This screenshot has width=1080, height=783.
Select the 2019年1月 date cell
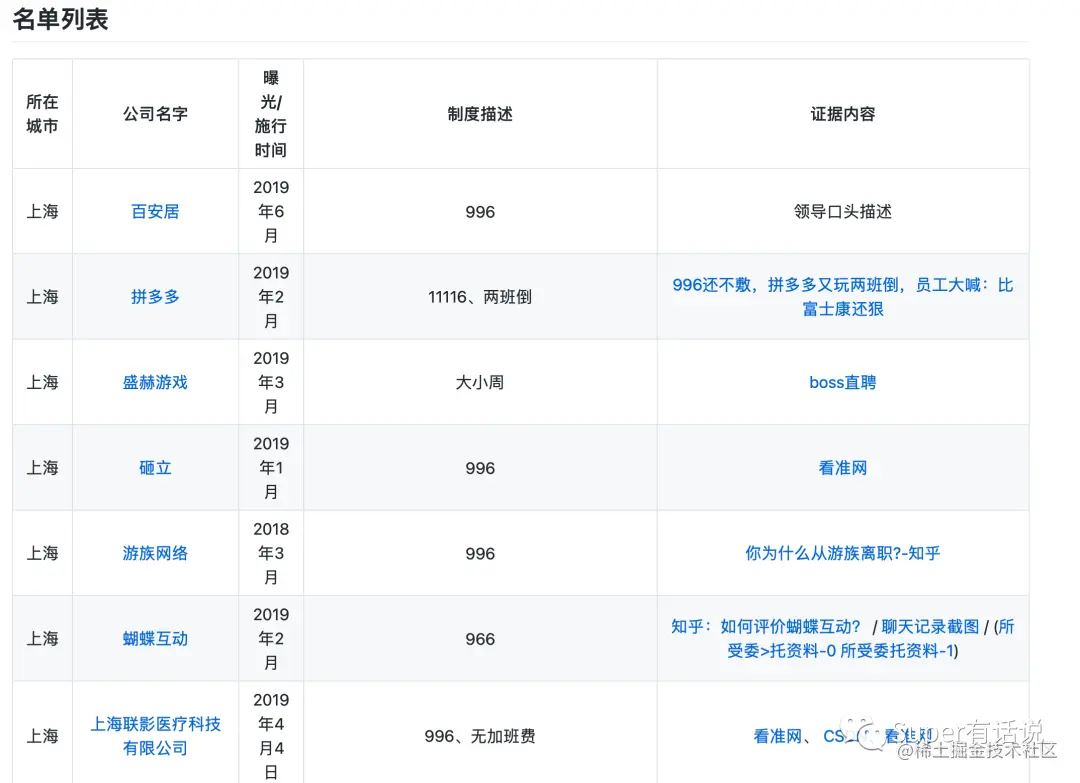pyautogui.click(x=271, y=468)
